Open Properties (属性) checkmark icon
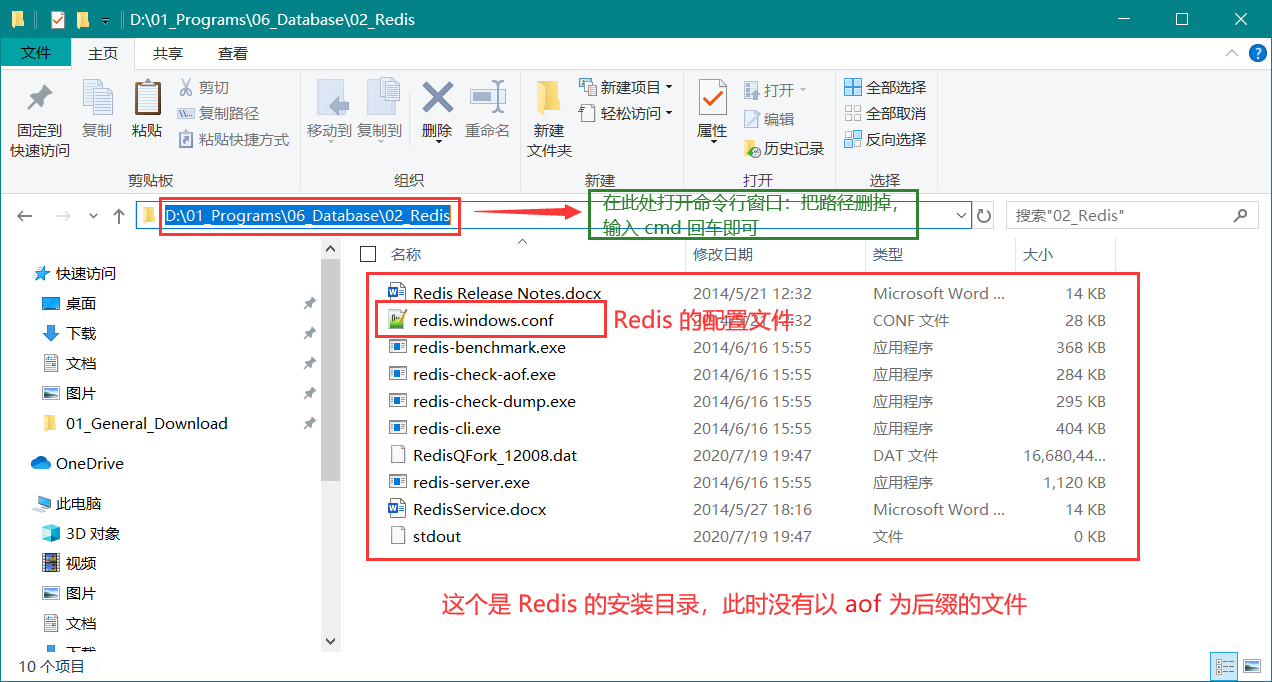The image size is (1272, 682). 712,100
